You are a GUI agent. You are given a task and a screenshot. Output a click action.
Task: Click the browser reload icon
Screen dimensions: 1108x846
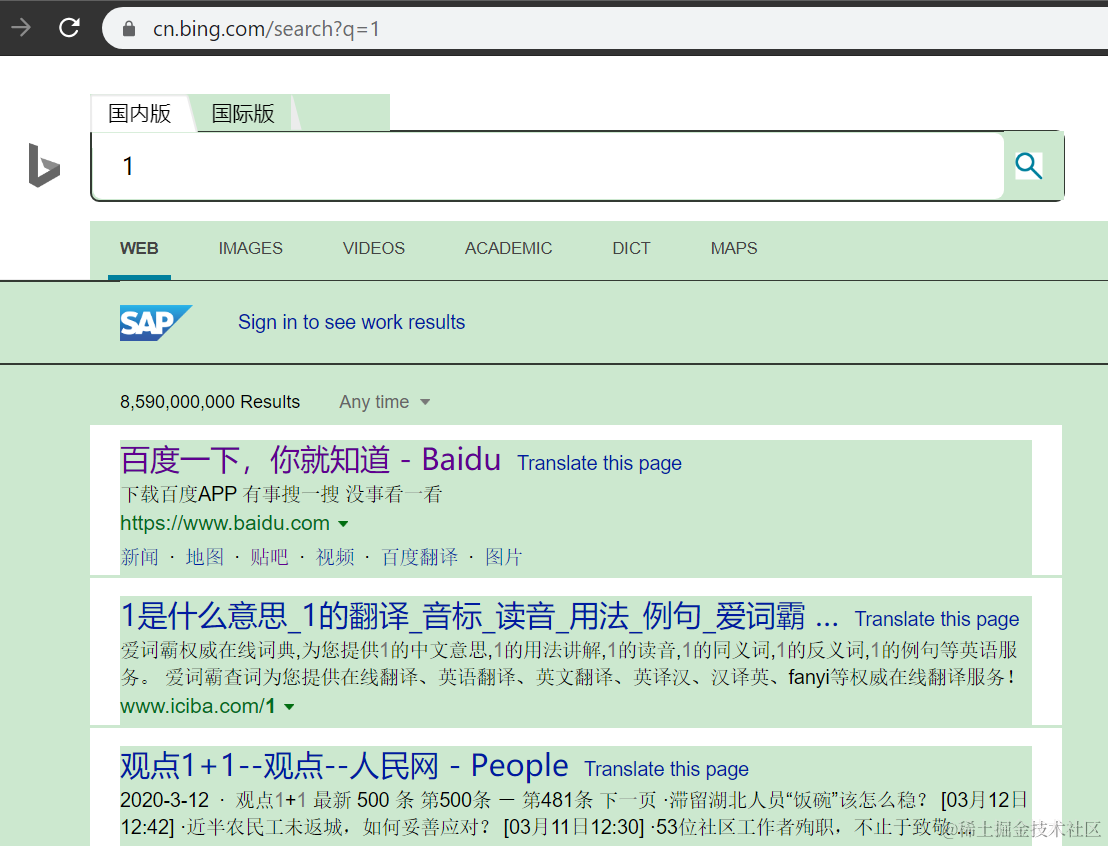click(69, 28)
